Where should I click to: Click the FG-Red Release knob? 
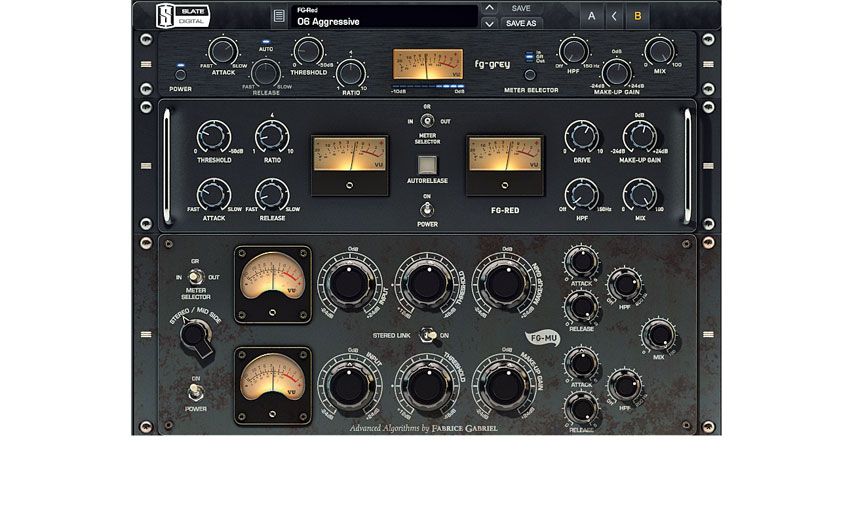tap(272, 195)
